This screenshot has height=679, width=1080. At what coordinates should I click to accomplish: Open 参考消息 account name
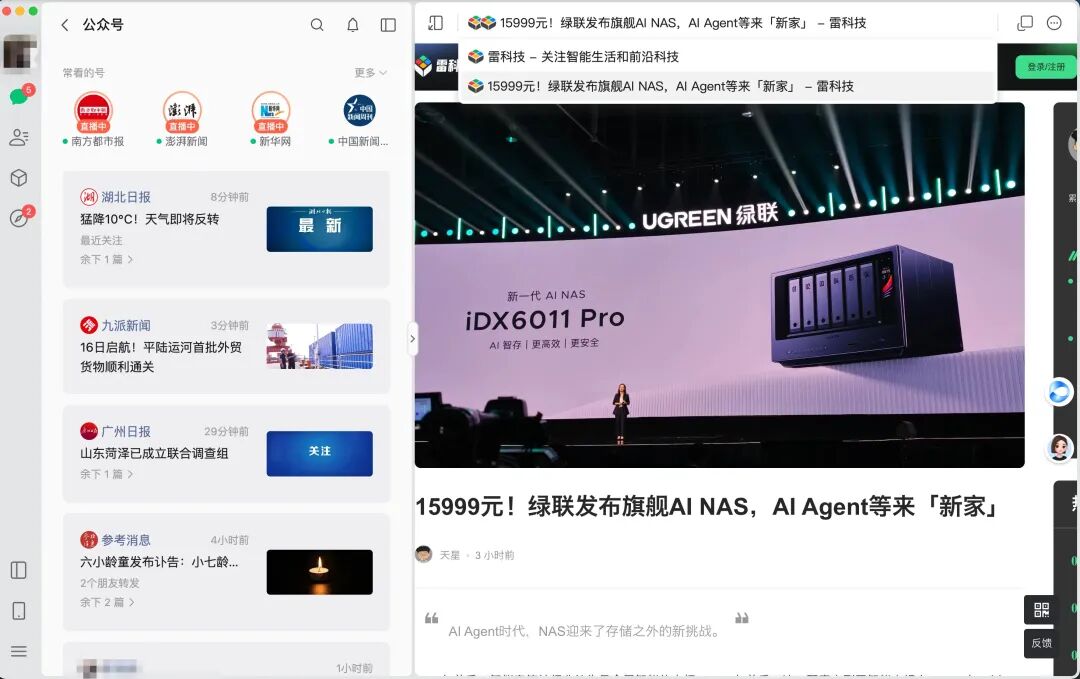[x=125, y=540]
